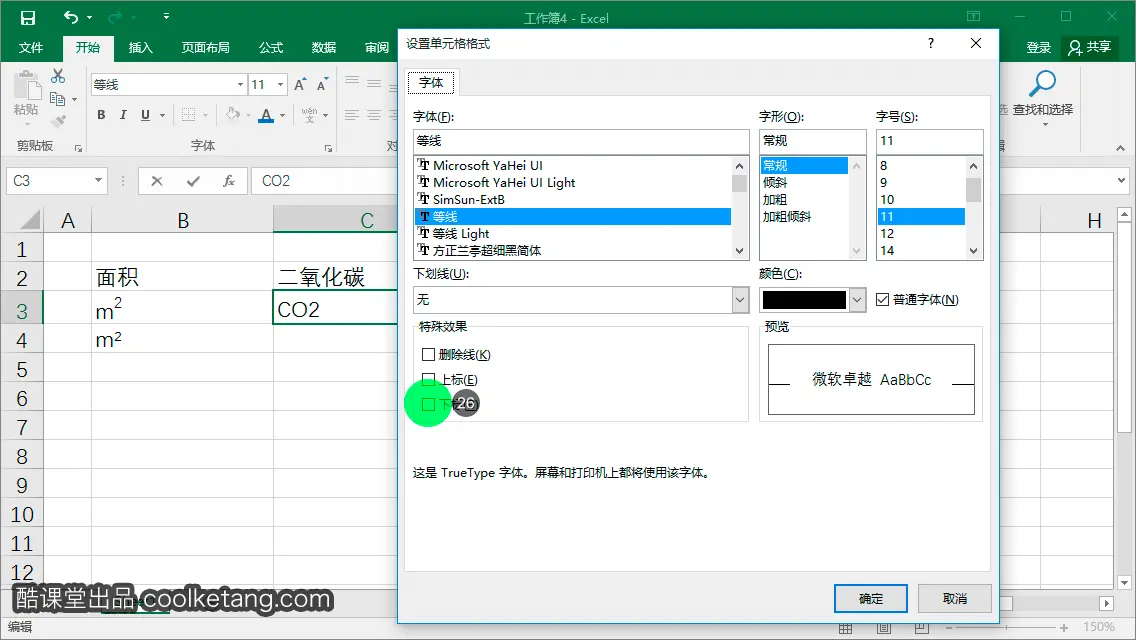Screen dimensions: 1136x640
Task: Click the Fill Color bucket icon
Action: point(233,115)
